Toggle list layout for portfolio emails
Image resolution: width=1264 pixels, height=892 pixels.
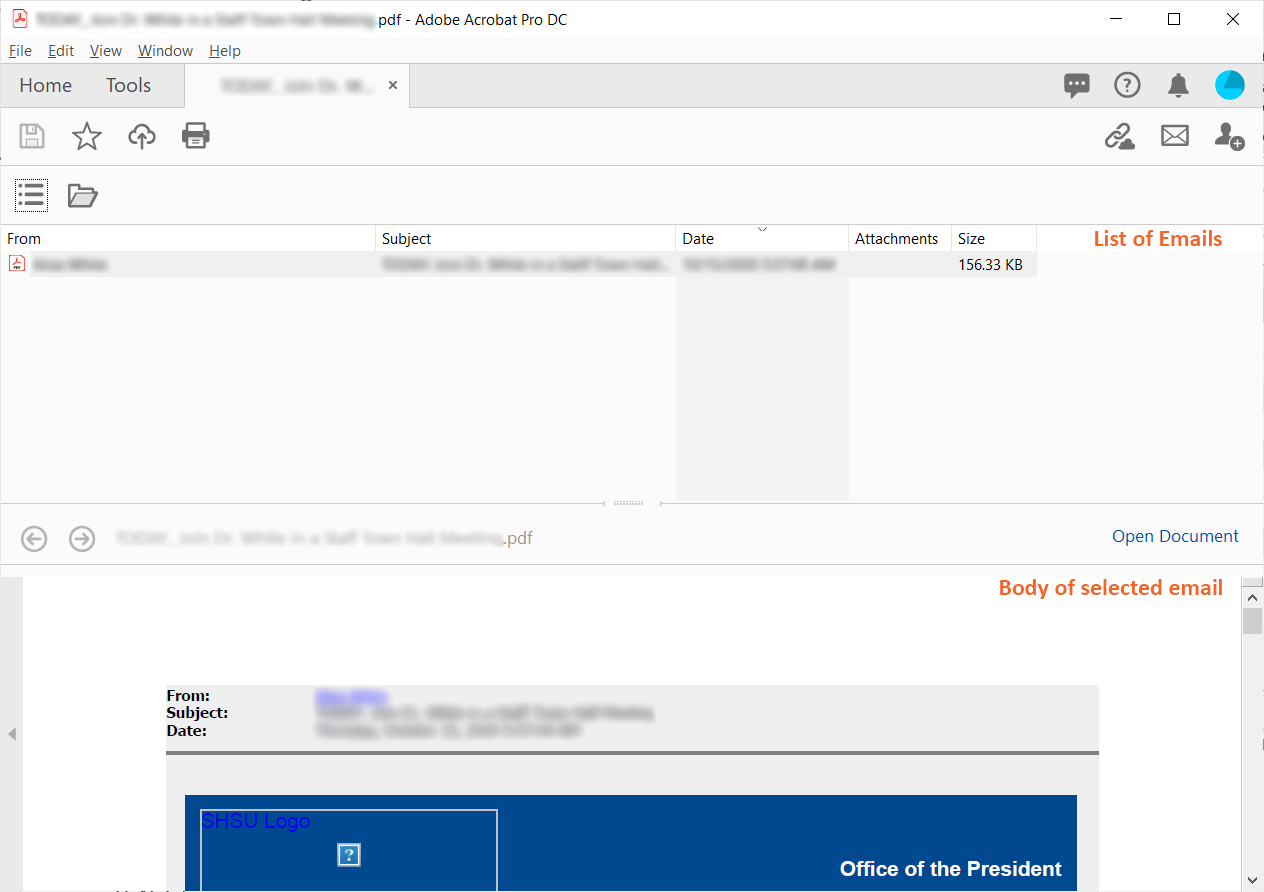pyautogui.click(x=31, y=195)
